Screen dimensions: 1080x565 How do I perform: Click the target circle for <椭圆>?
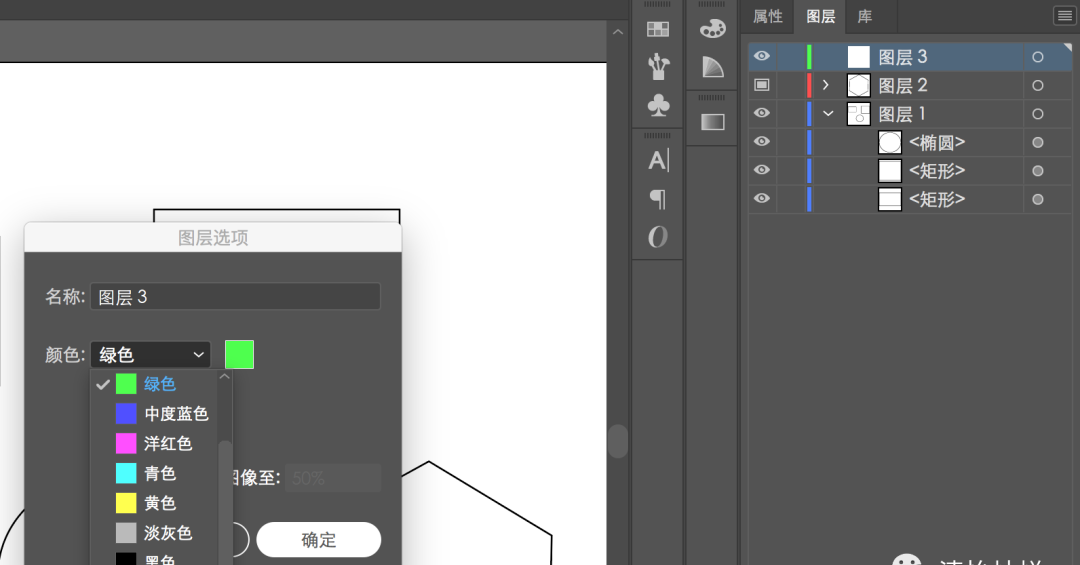coord(1038,143)
